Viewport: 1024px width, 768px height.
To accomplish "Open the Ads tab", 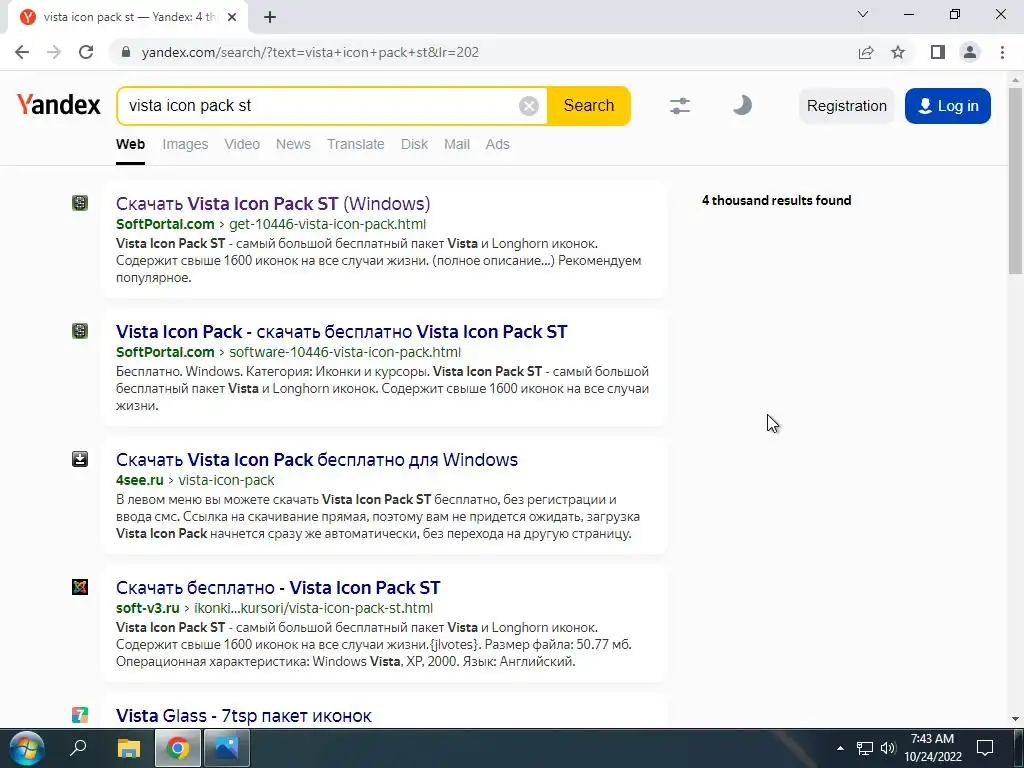I will [497, 144].
